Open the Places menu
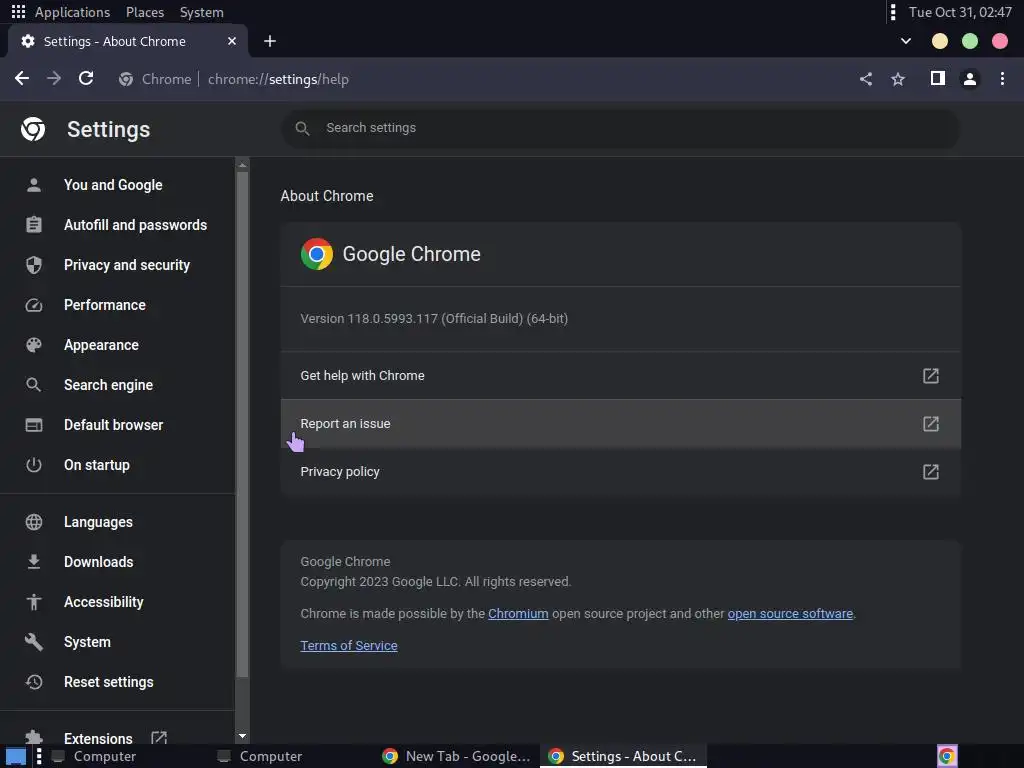The height and width of the screenshot is (768, 1024). (x=145, y=12)
